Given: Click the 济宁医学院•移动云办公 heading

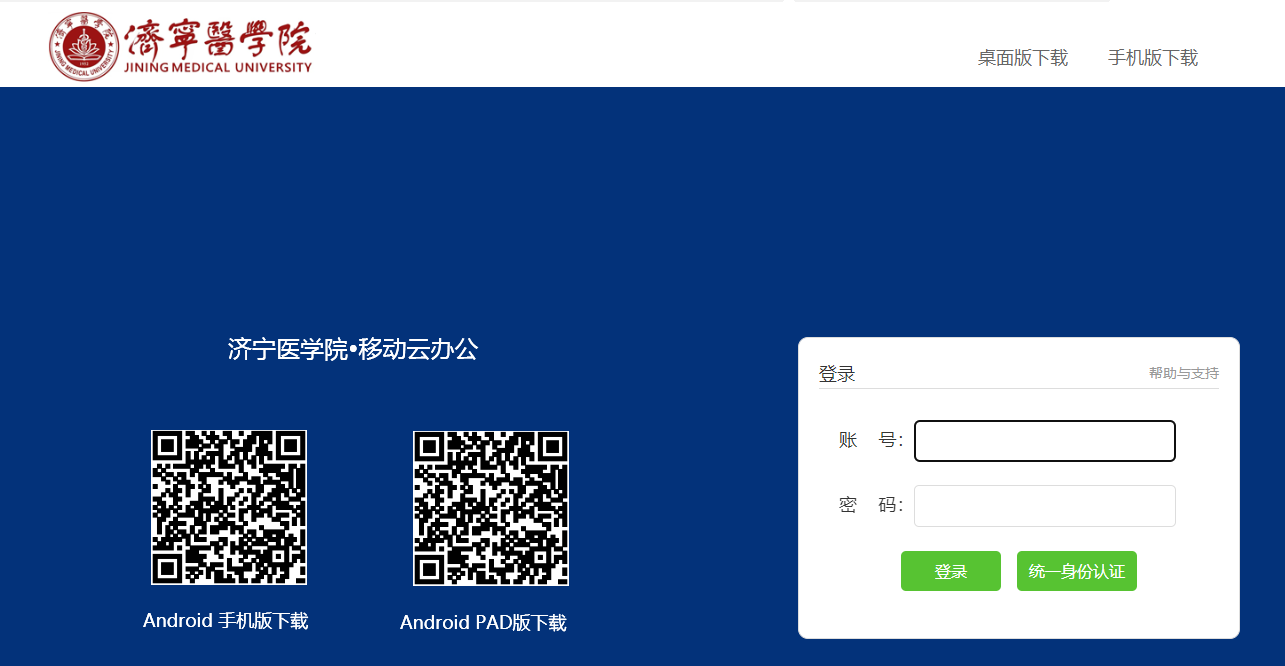Looking at the screenshot, I should 353,349.
